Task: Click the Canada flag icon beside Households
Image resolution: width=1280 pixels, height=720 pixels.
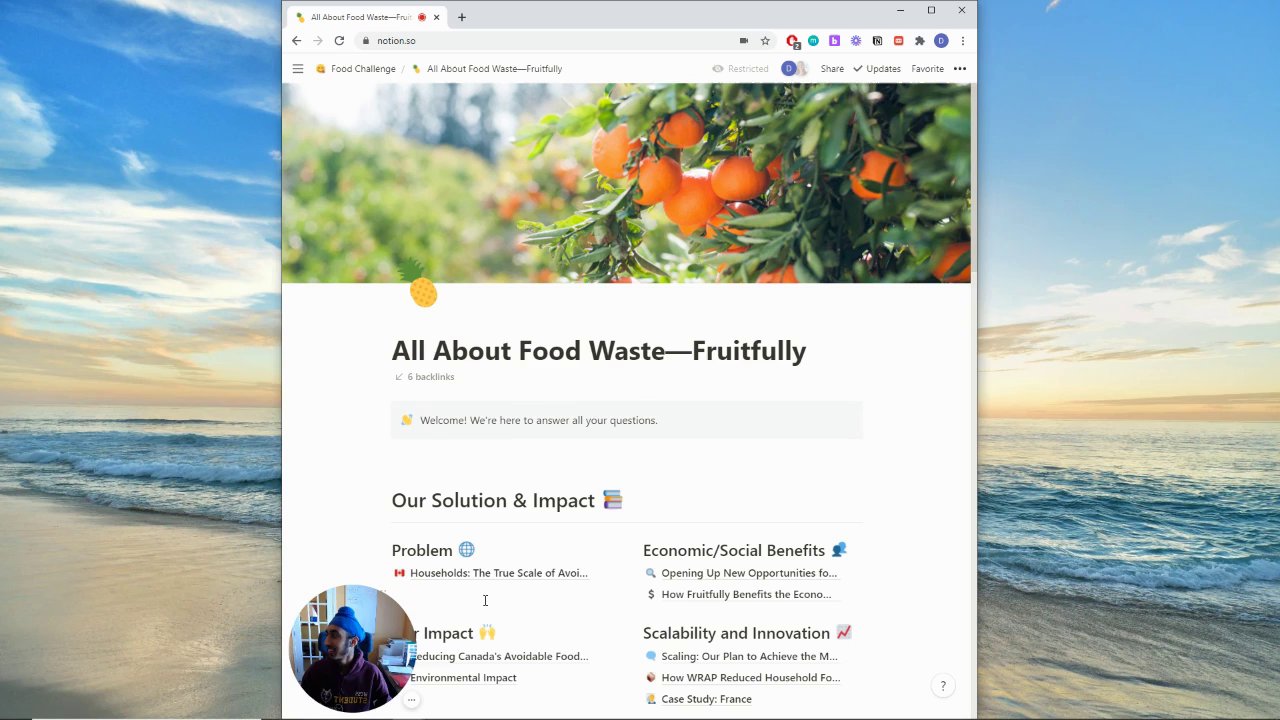Action: (x=399, y=573)
